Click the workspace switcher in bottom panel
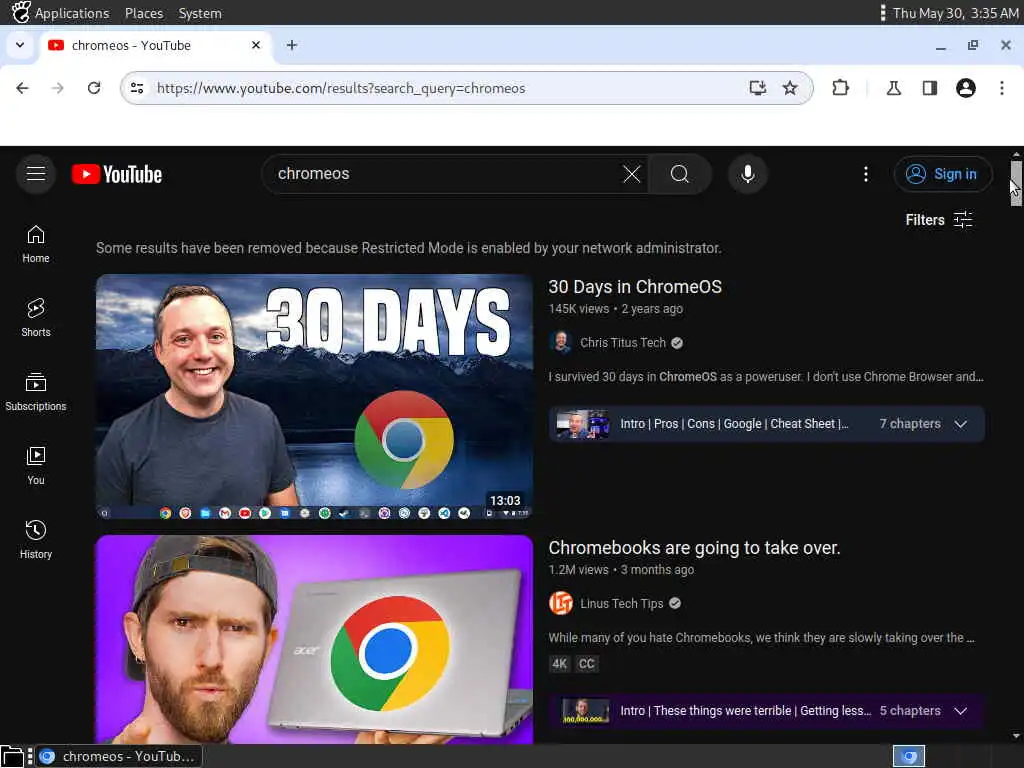Screen dimensions: 1024x768 (x=908, y=756)
